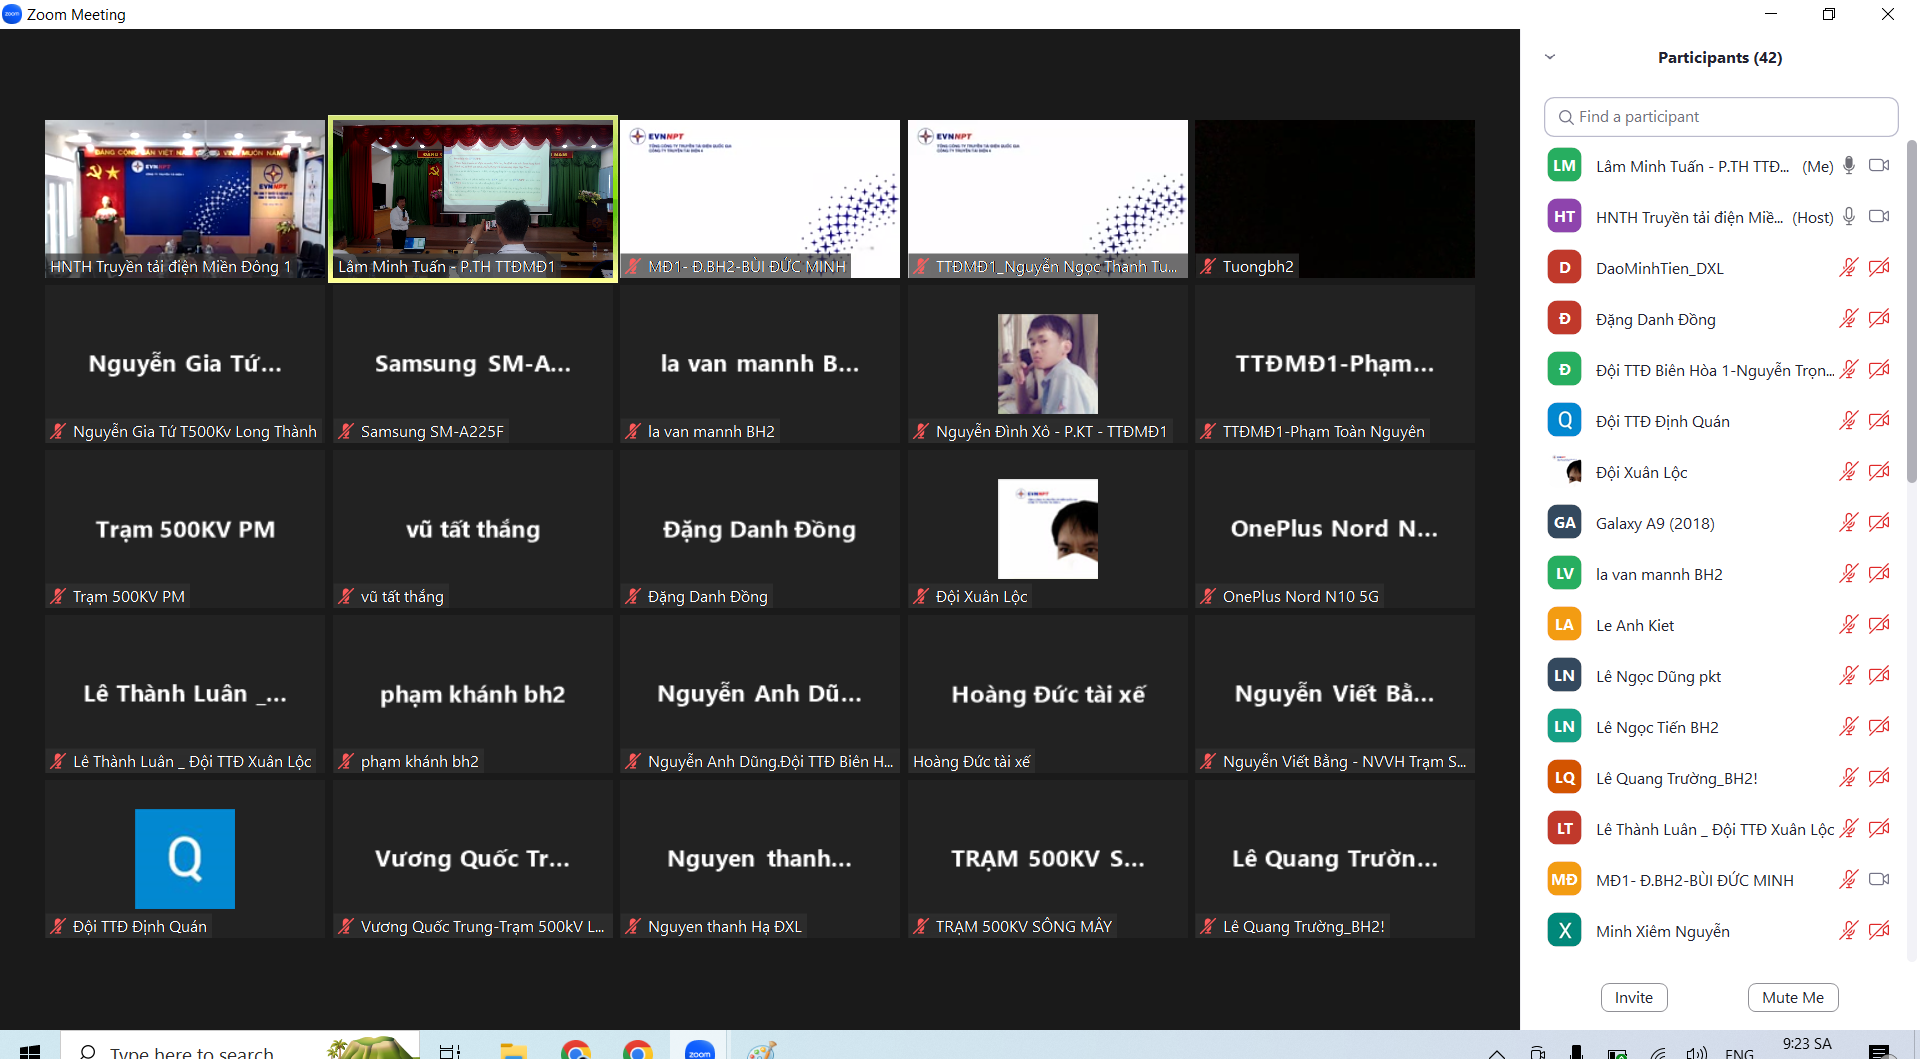Screen dimensions: 1920x1059
Task: Select HNTH Truyền tải điện Miền Đông 1 video
Action: [185, 198]
